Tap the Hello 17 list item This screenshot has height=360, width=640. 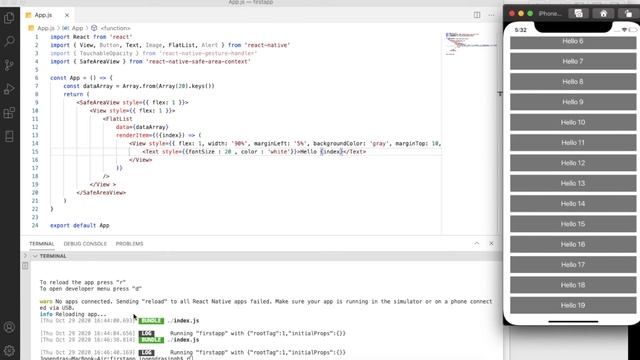coord(573,265)
